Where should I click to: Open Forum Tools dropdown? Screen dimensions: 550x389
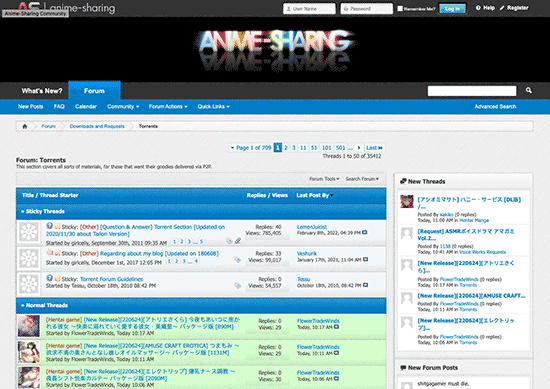(x=324, y=179)
